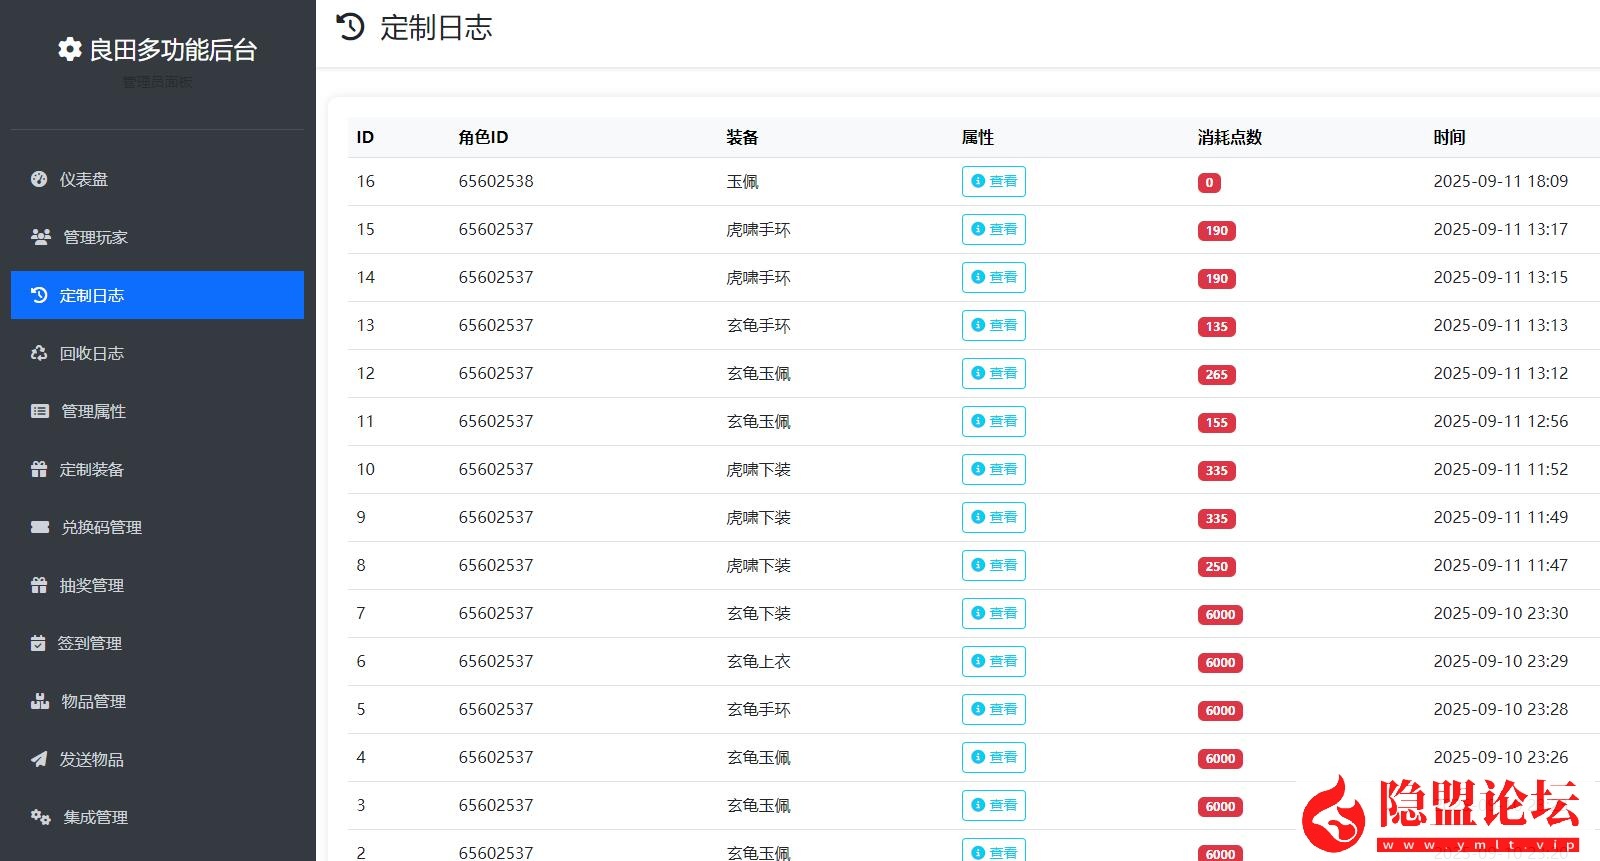
Task: Click the 回收日志 recycle icon
Action: [39, 353]
